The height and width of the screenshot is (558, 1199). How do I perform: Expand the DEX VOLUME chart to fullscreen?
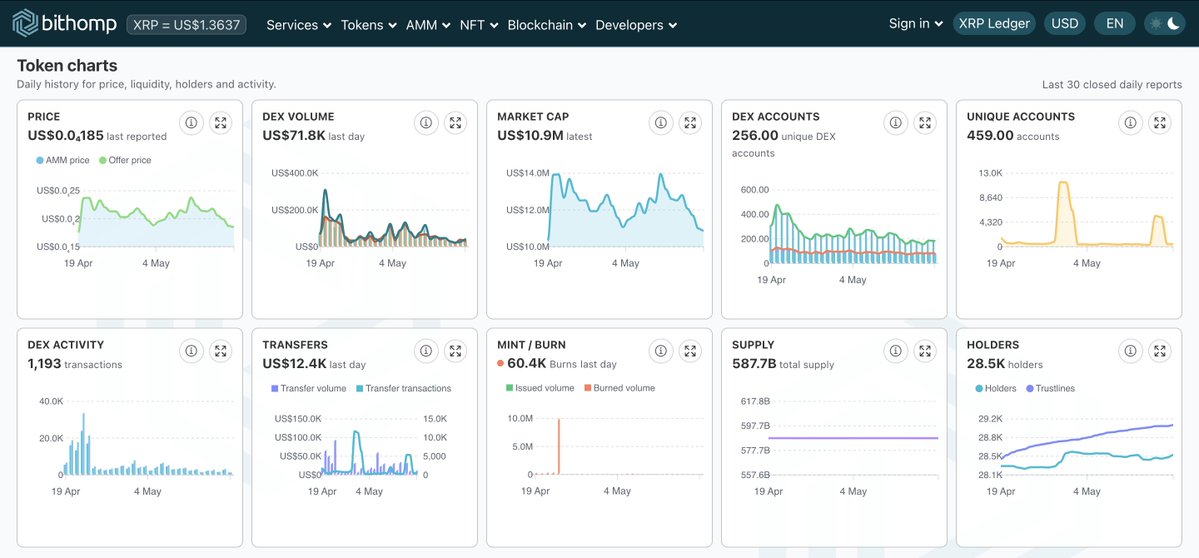pyautogui.click(x=455, y=122)
